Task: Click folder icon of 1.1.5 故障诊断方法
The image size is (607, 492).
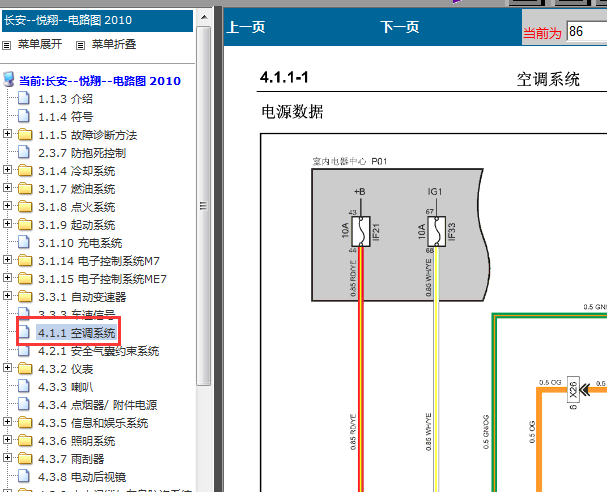Action: (25, 135)
